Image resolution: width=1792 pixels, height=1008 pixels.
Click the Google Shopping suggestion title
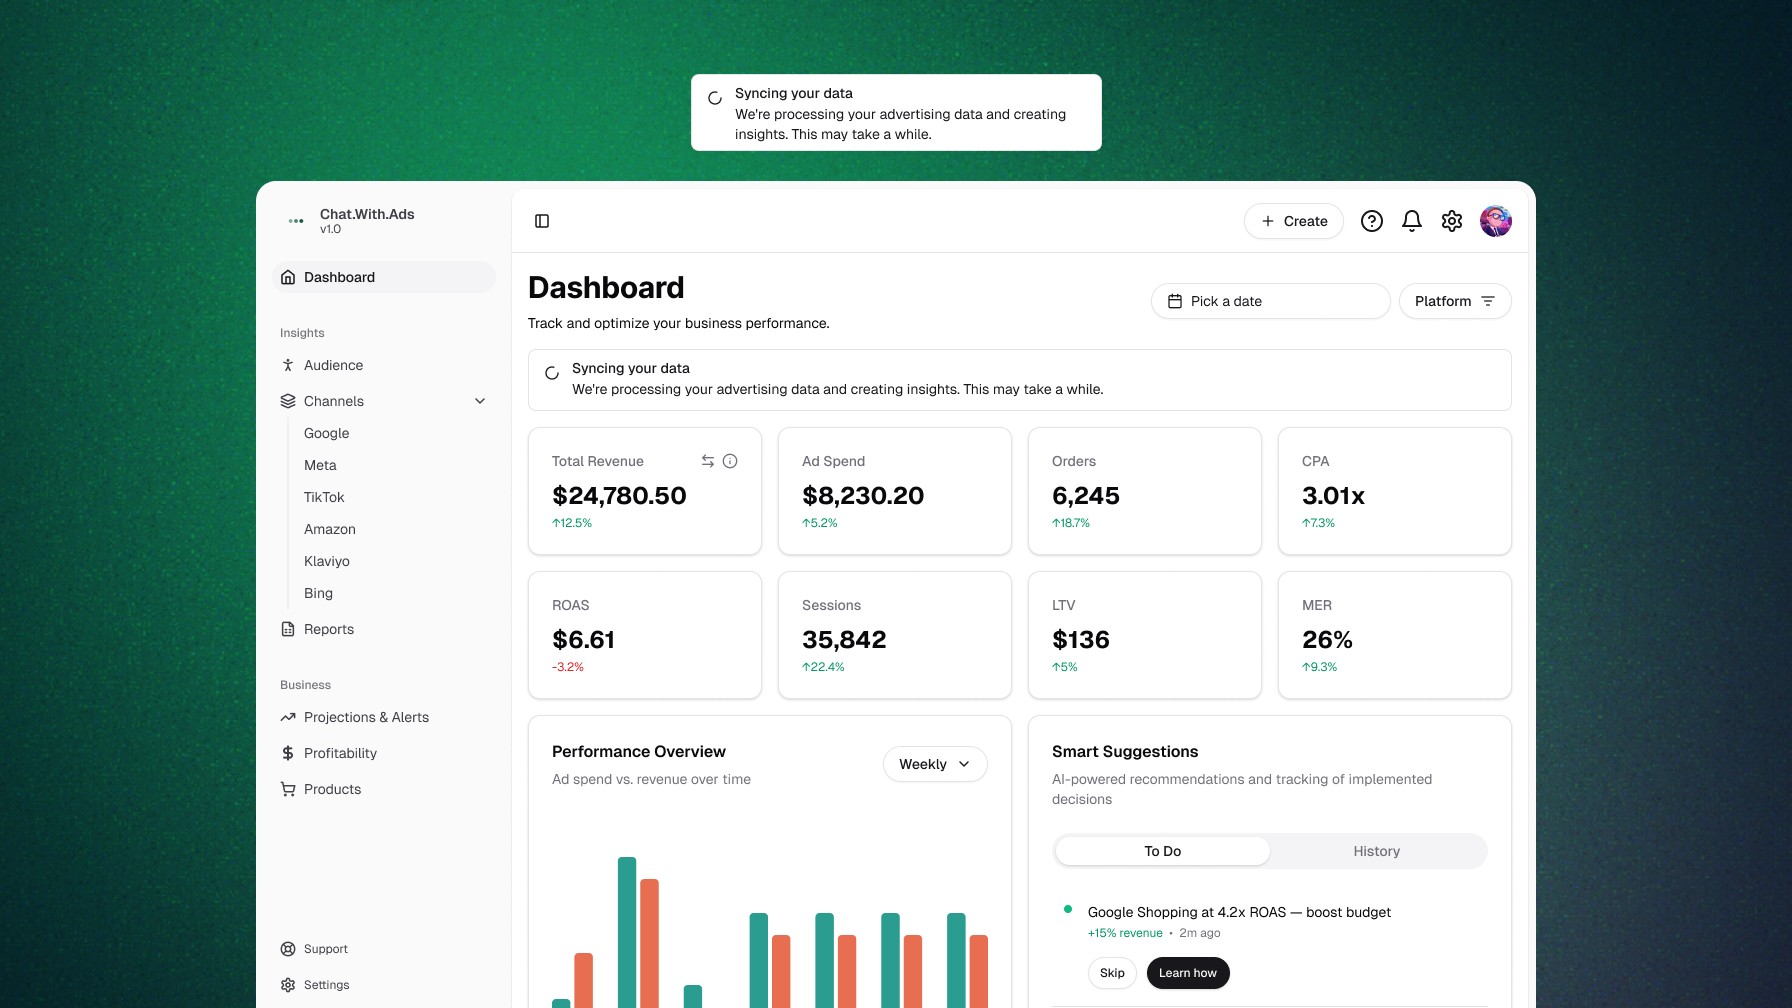coord(1239,912)
